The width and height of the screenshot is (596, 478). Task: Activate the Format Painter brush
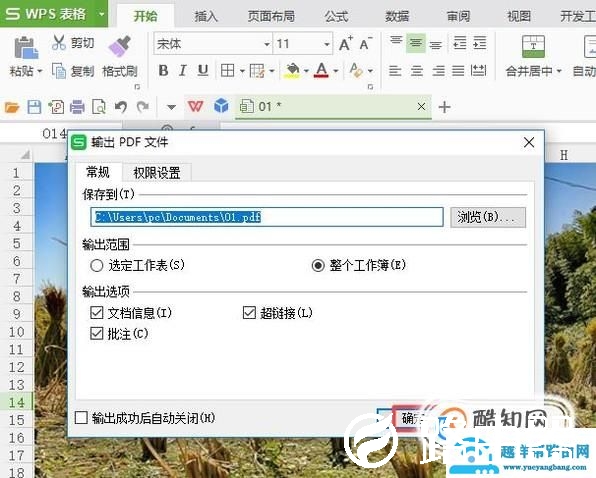[x=120, y=46]
